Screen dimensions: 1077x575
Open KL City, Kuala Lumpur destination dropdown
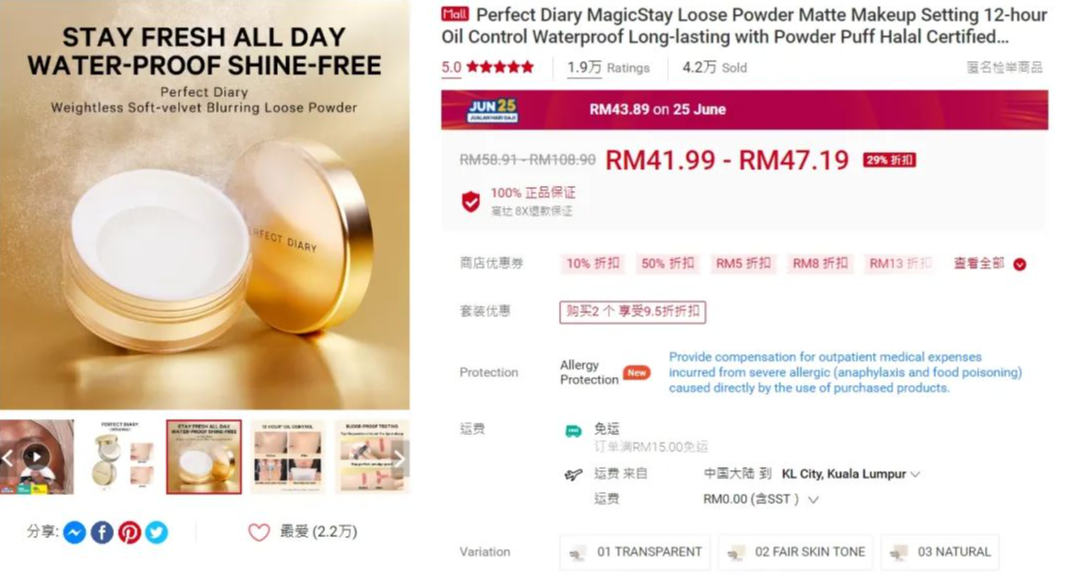[850, 474]
